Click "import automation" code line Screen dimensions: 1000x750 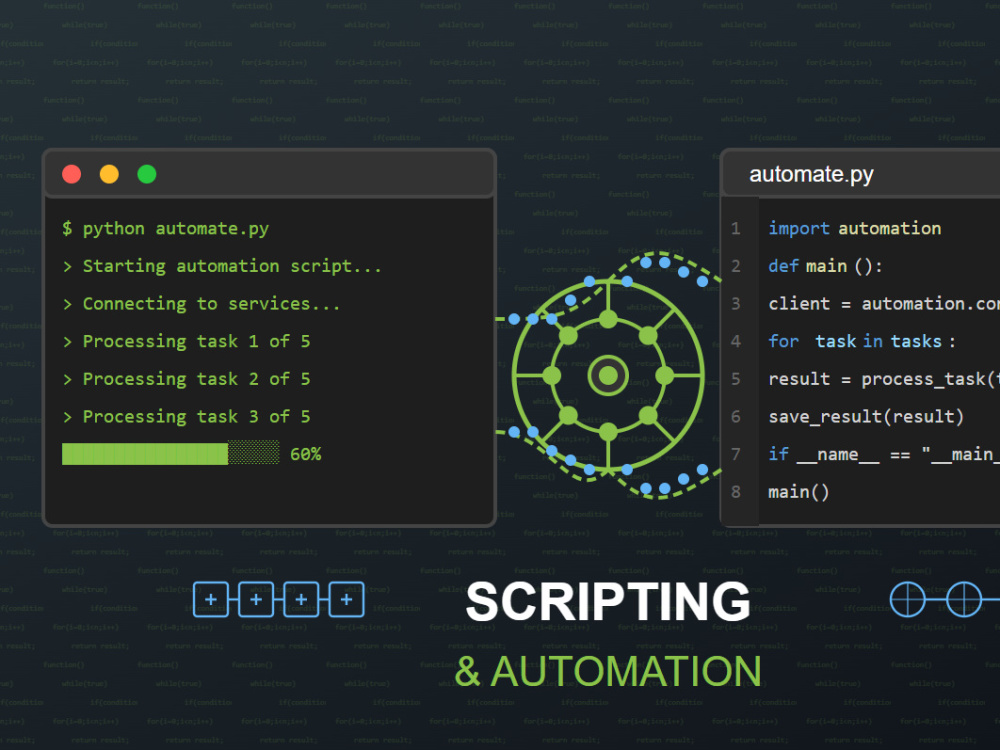click(855, 229)
